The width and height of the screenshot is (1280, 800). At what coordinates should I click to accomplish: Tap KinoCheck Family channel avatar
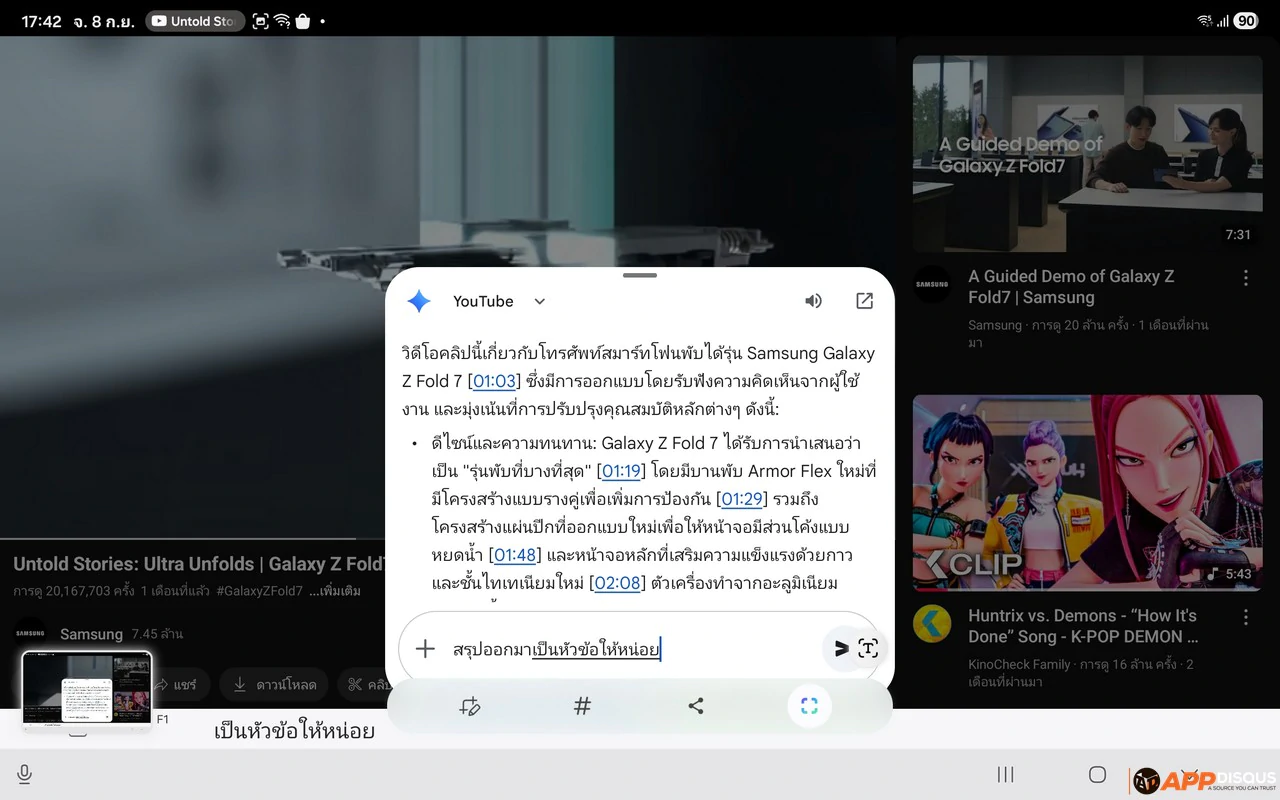tap(932, 624)
